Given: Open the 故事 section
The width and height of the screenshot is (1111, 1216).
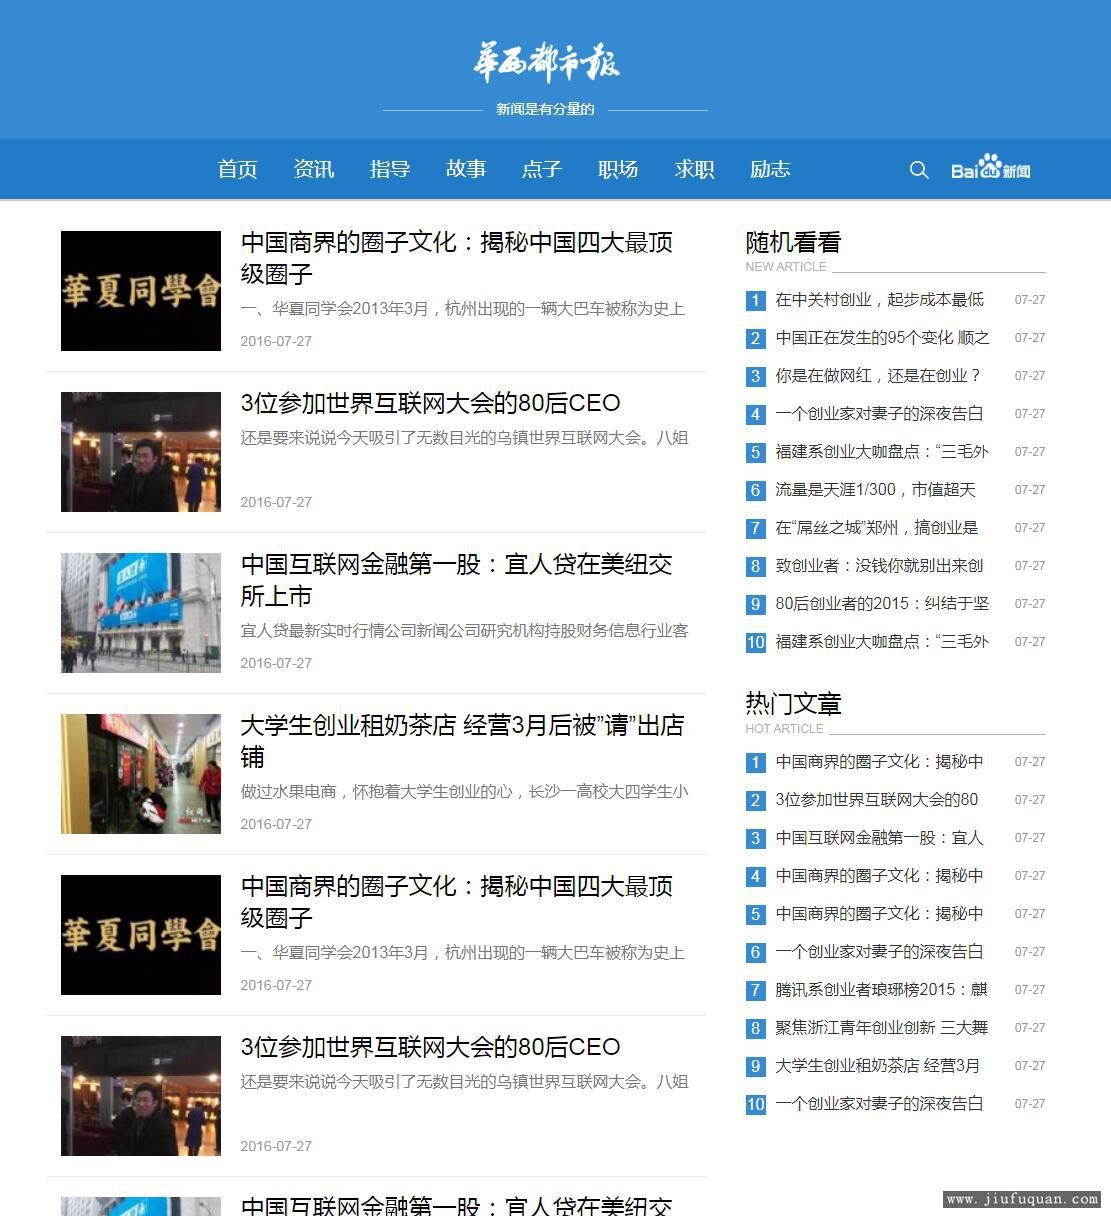Looking at the screenshot, I should 466,169.
